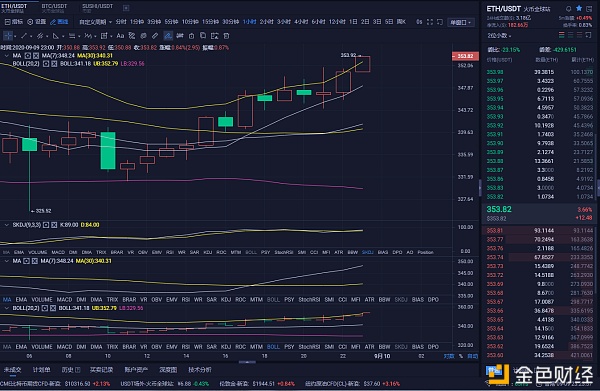Select the trend line drawing tool
Viewport: 600px width, 391px height.
[x=24, y=36]
